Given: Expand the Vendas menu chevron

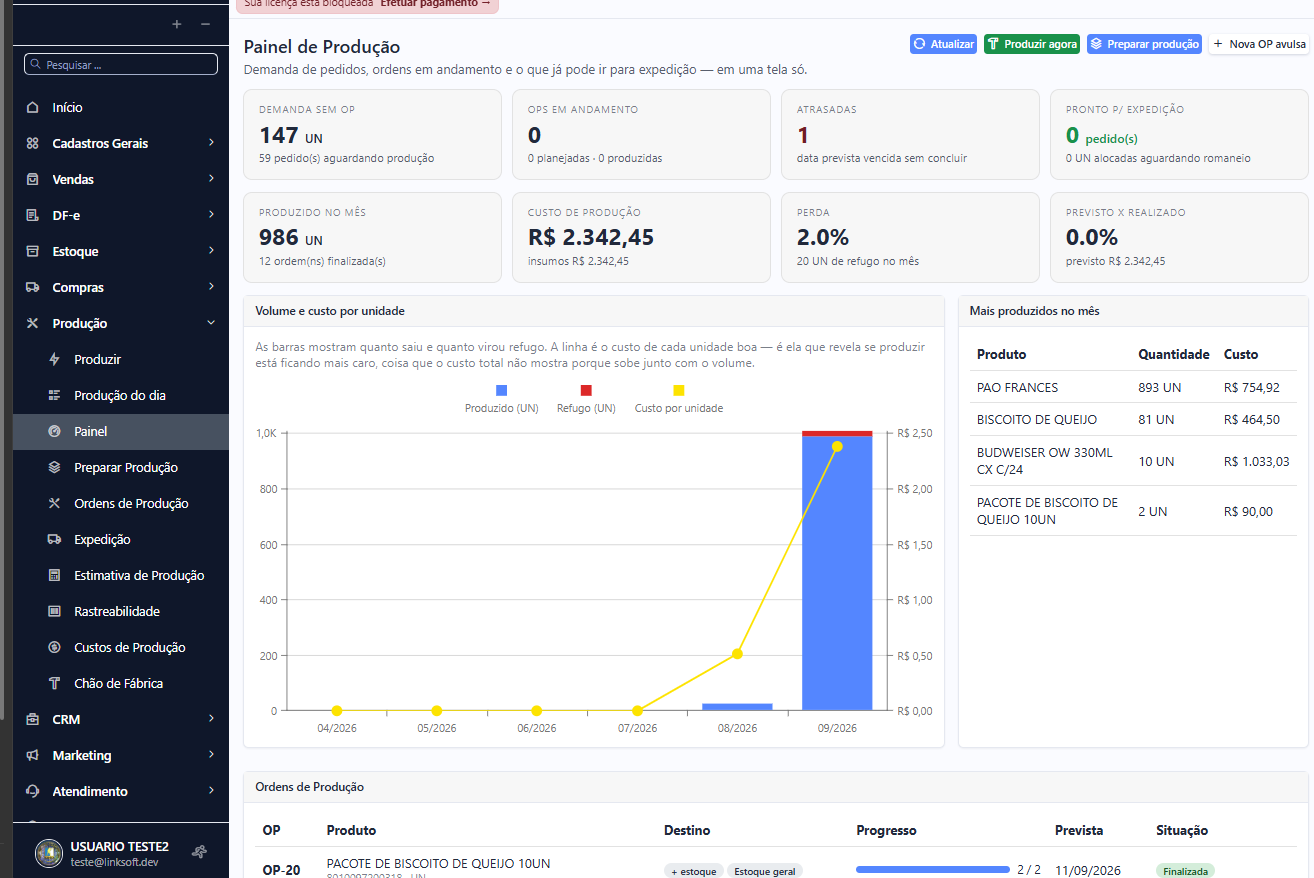Looking at the screenshot, I should [x=211, y=179].
